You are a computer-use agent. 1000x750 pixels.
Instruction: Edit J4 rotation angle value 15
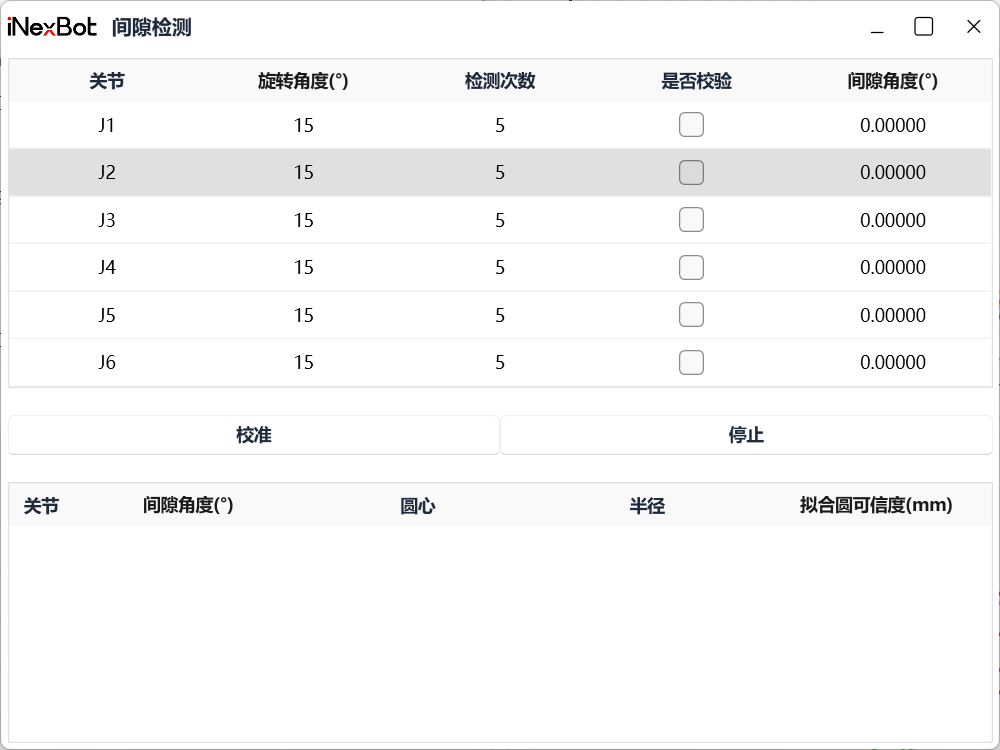304,267
